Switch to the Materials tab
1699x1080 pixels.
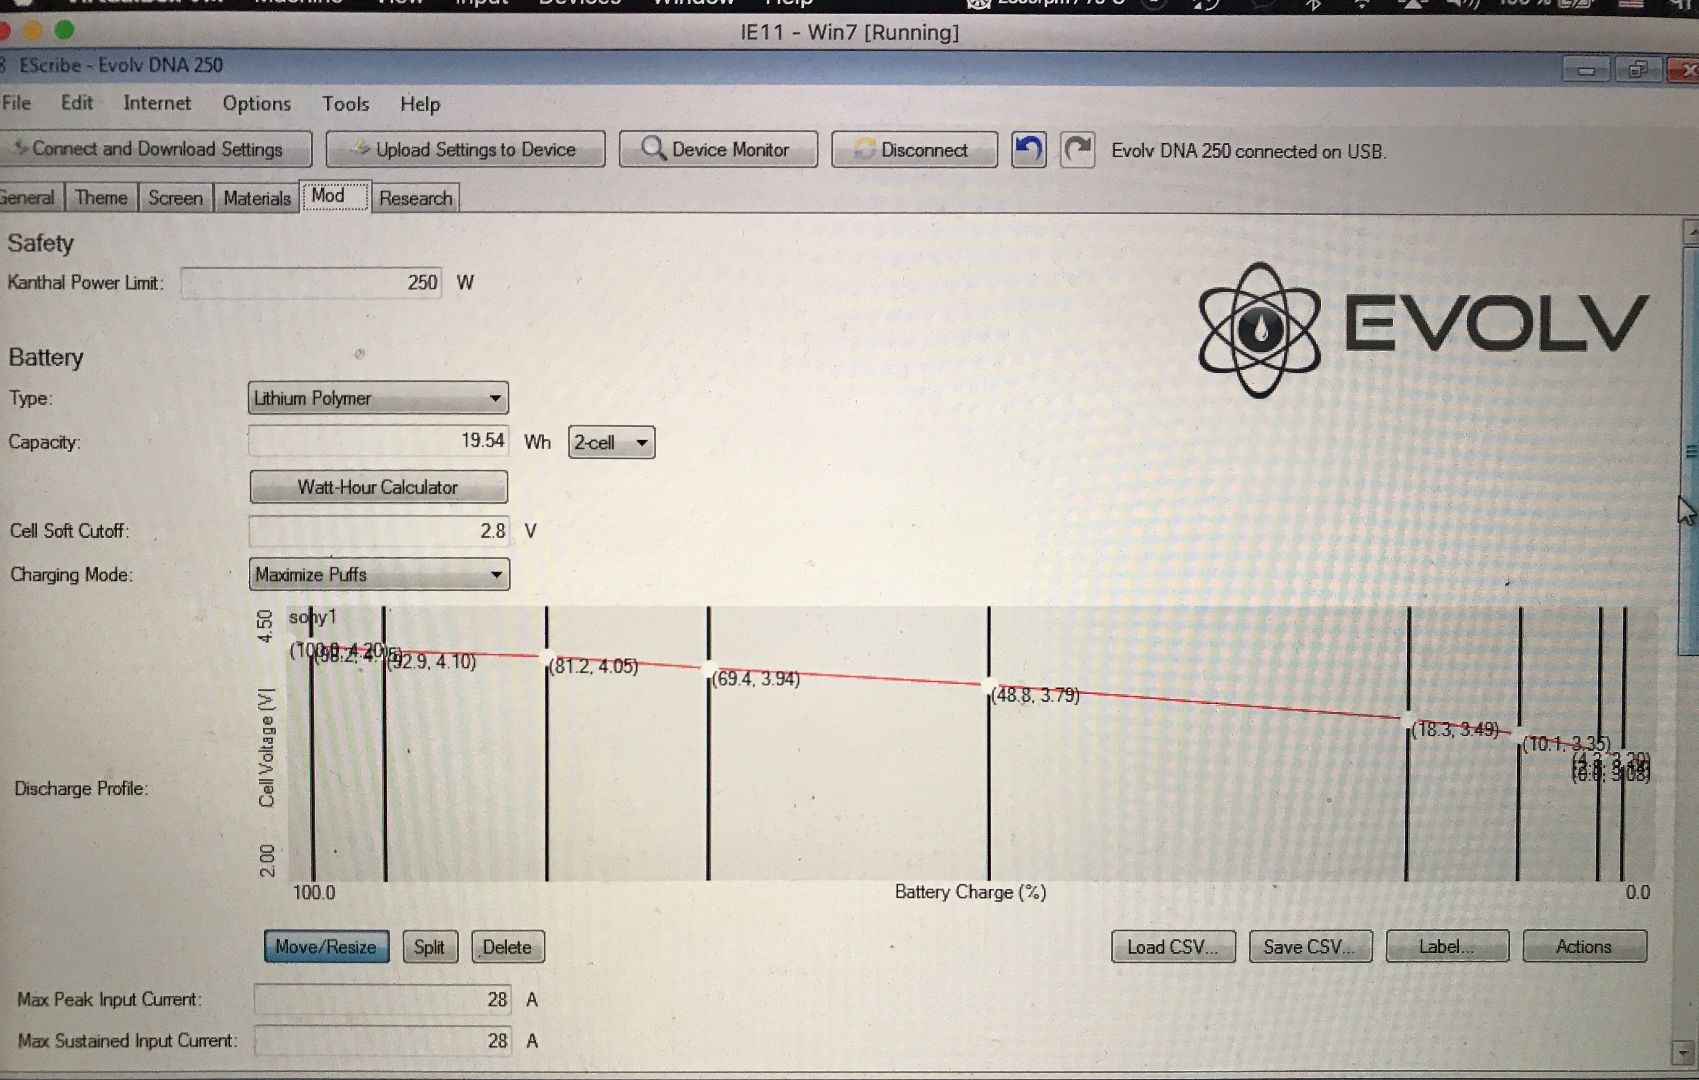(256, 198)
